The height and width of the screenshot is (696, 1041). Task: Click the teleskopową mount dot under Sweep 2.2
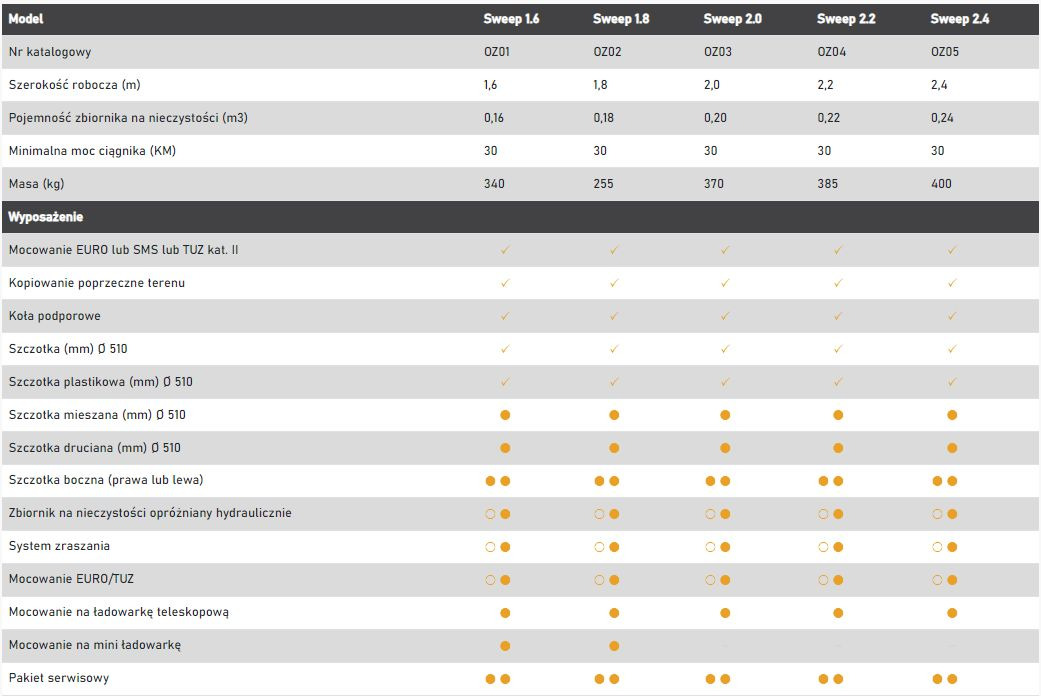[838, 612]
